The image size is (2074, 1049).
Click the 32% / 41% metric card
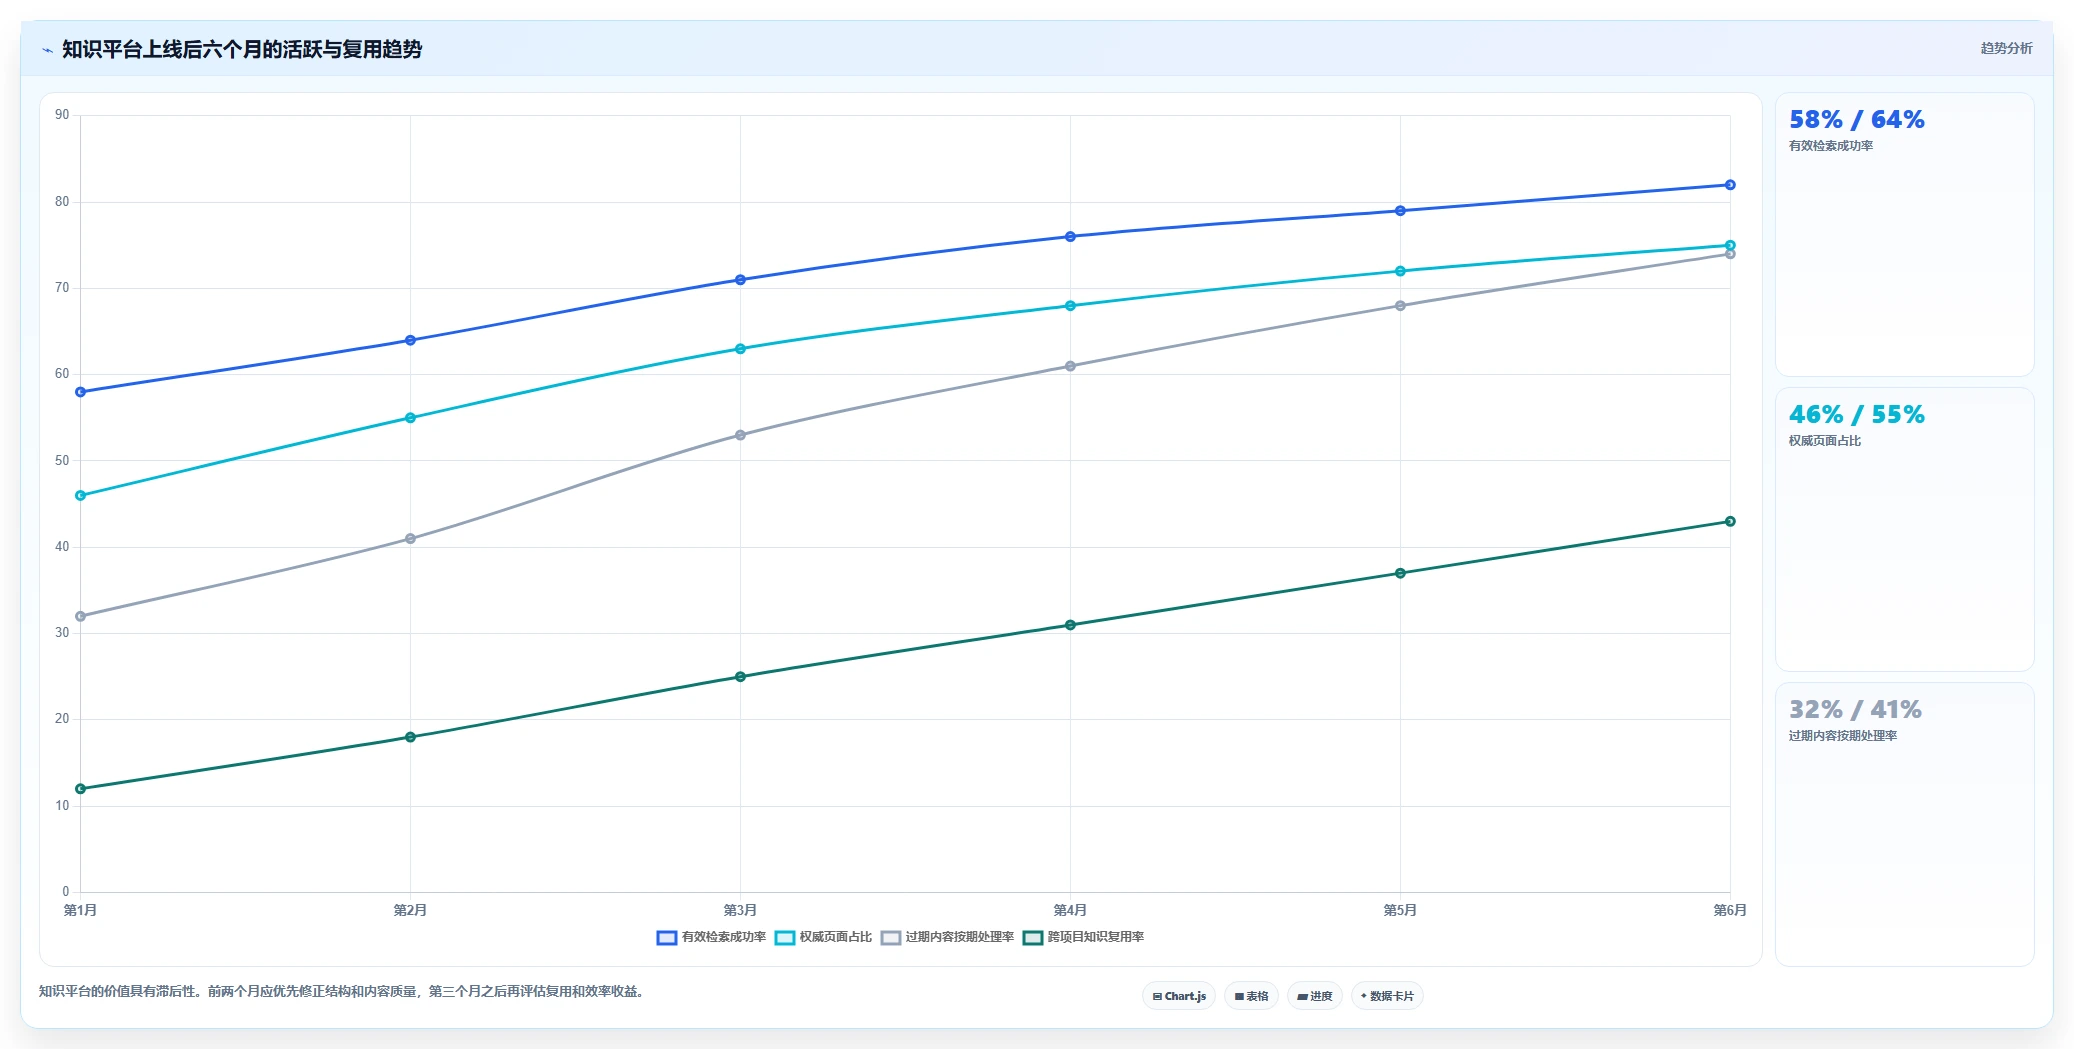click(x=1904, y=825)
